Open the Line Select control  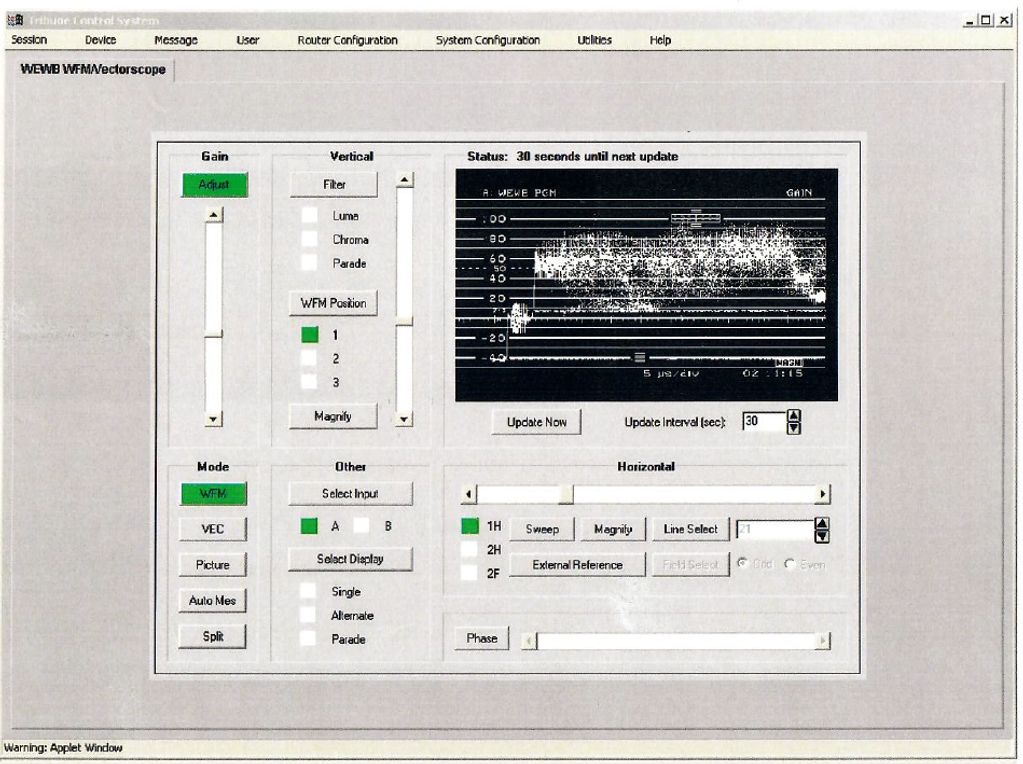688,530
